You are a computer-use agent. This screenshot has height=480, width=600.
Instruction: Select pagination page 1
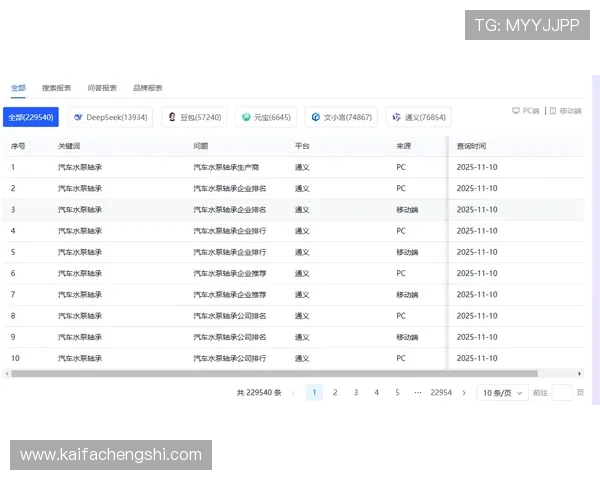pyautogui.click(x=314, y=393)
